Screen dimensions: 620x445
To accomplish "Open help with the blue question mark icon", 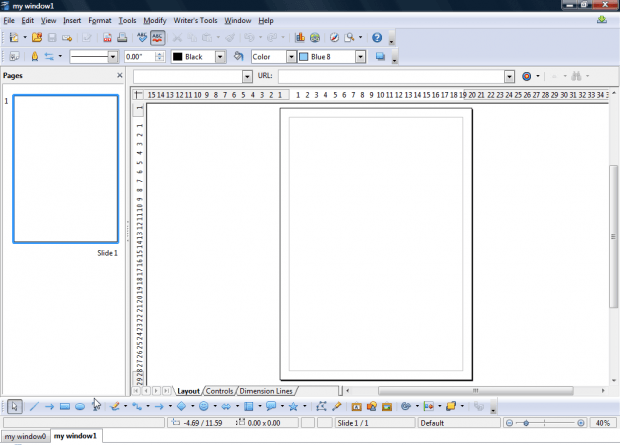I will coord(377,38).
